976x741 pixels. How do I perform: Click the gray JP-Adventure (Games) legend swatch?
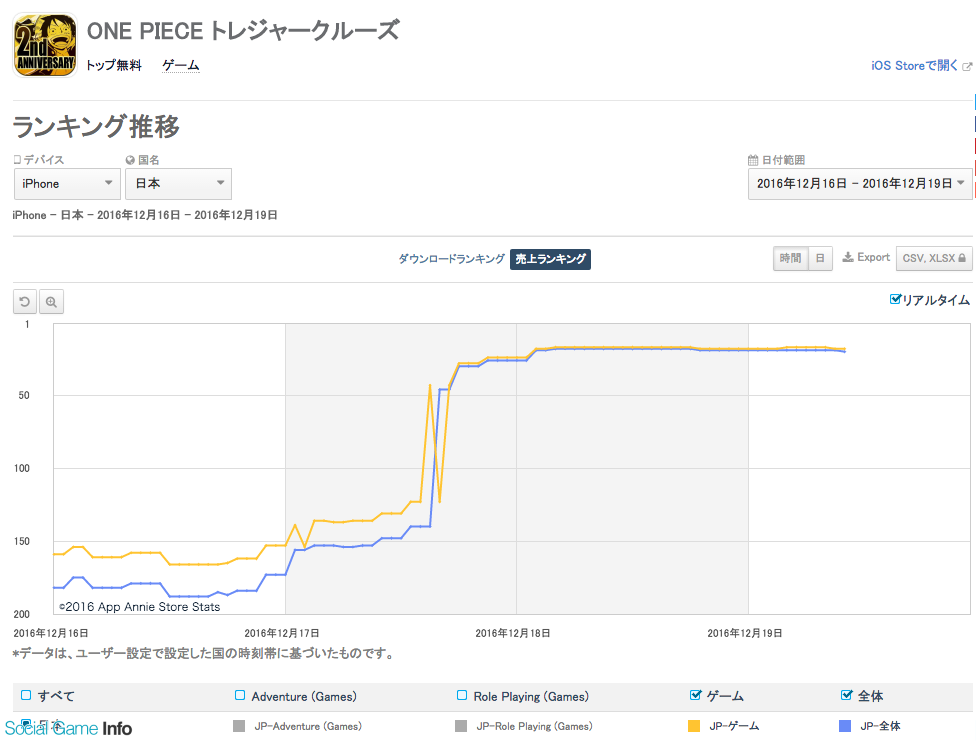tap(239, 726)
